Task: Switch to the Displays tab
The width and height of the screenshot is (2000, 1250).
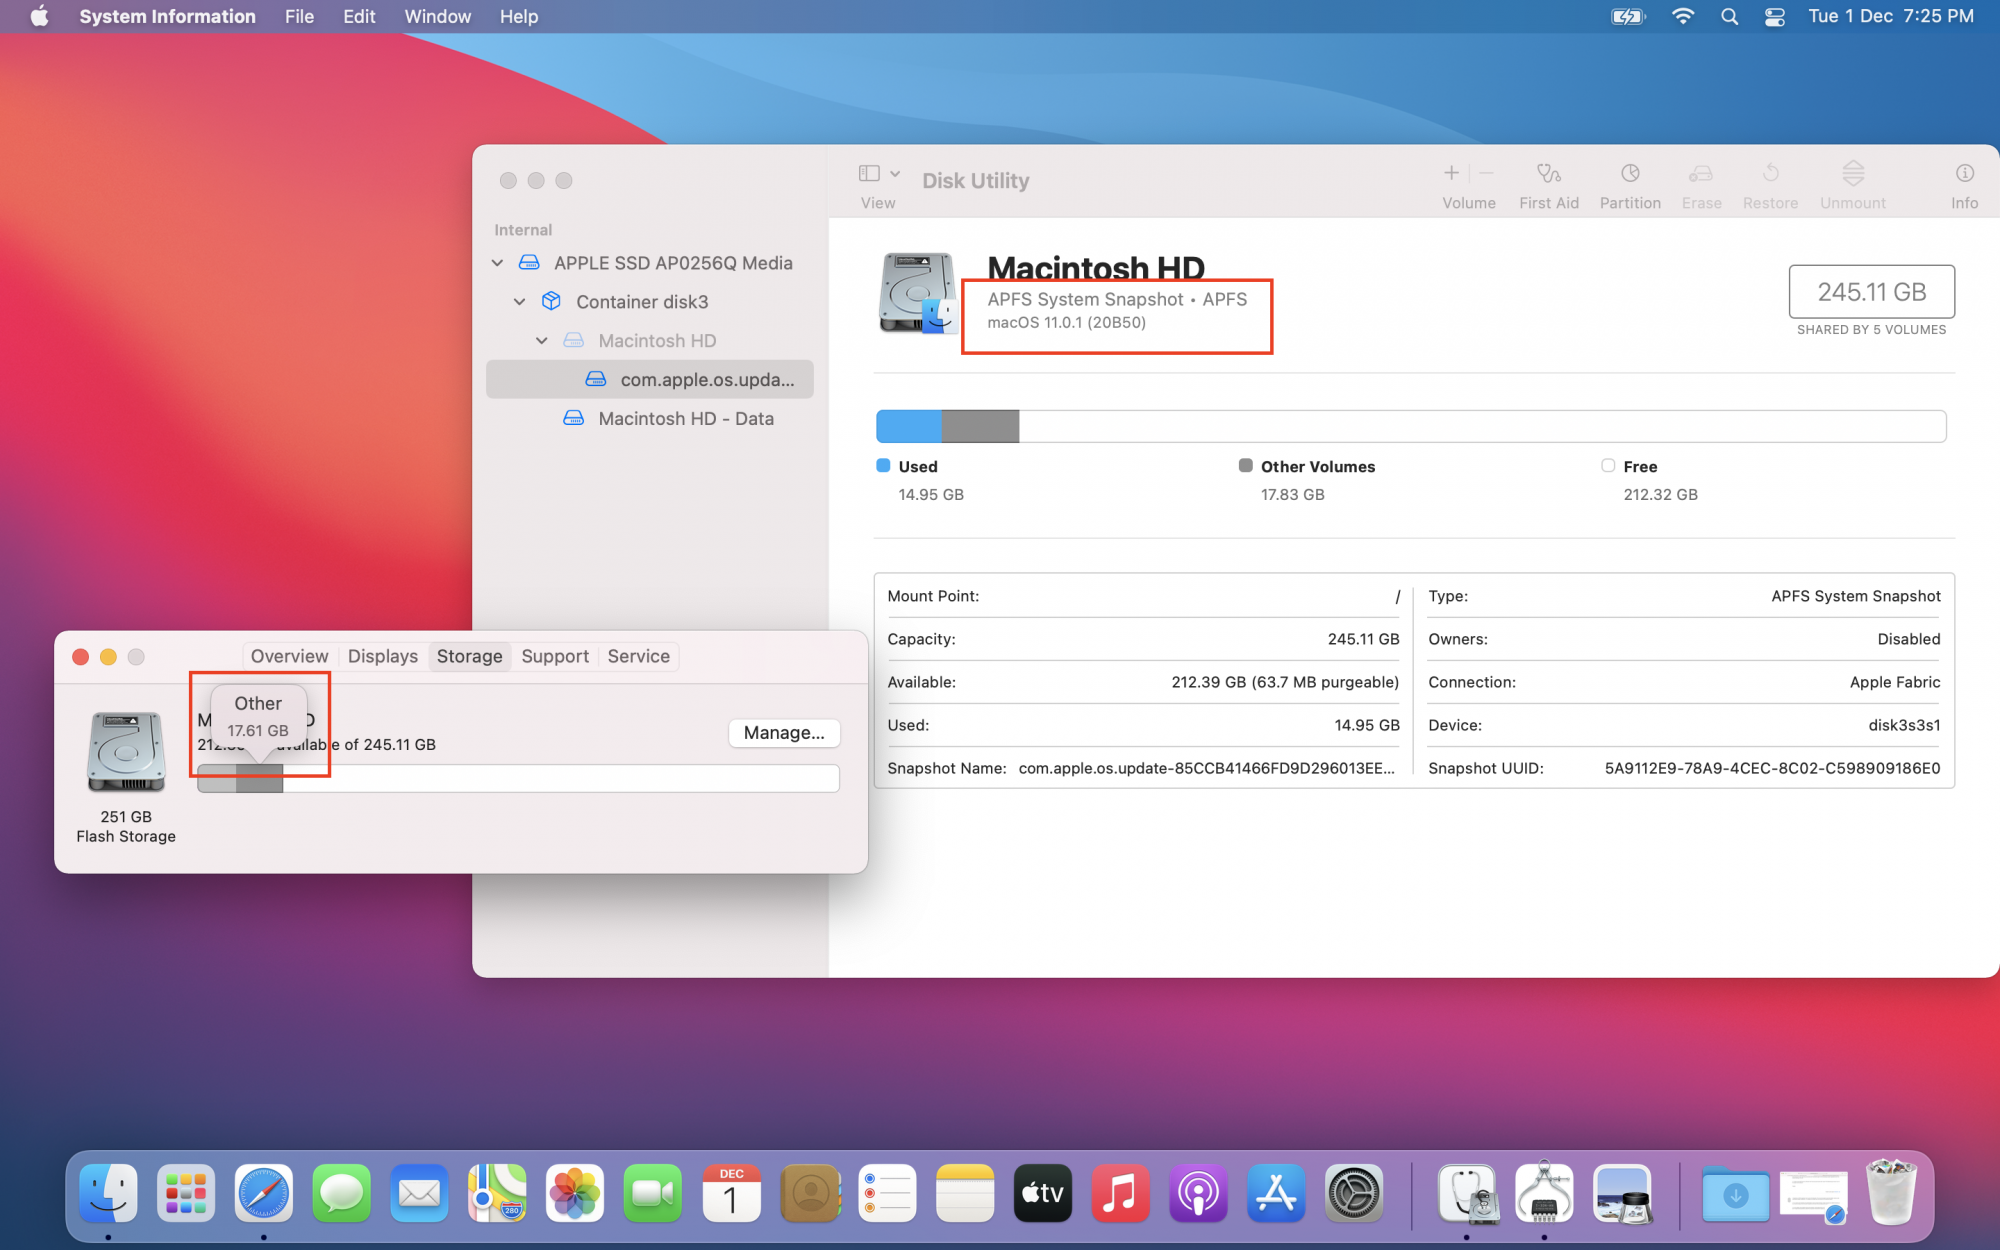Action: 382,656
